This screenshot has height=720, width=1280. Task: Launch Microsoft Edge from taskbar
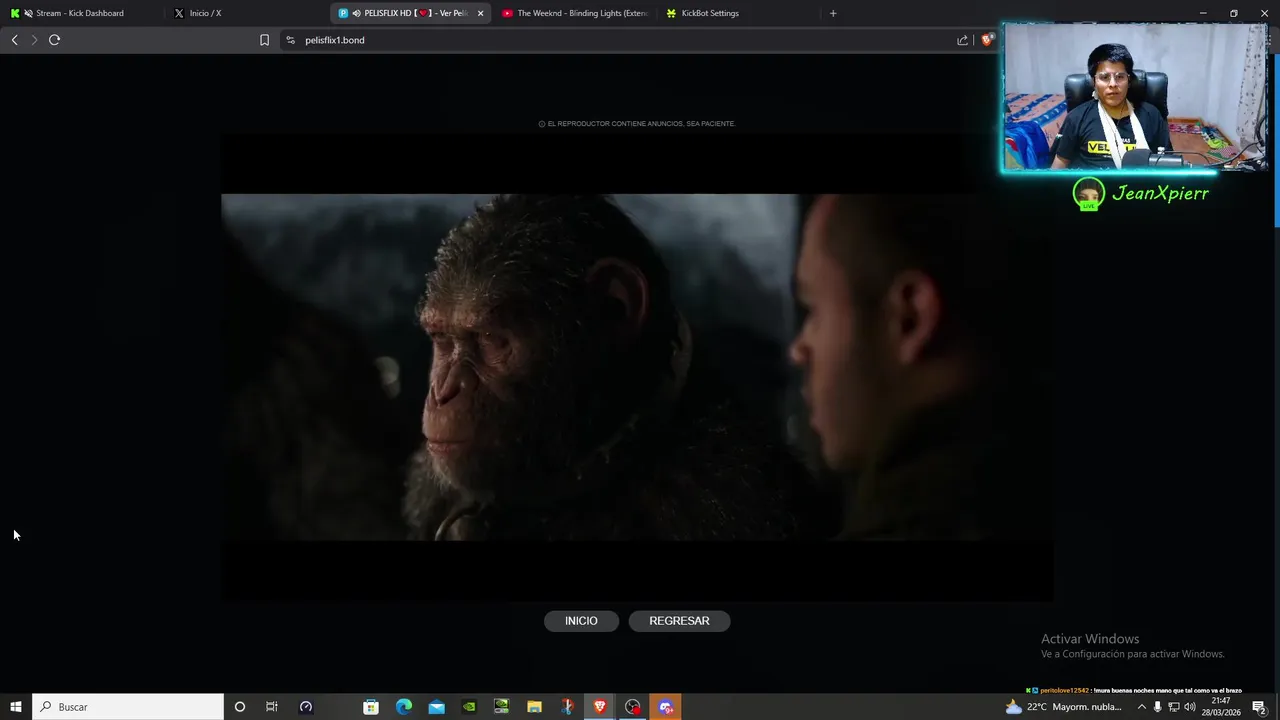pos(404,707)
